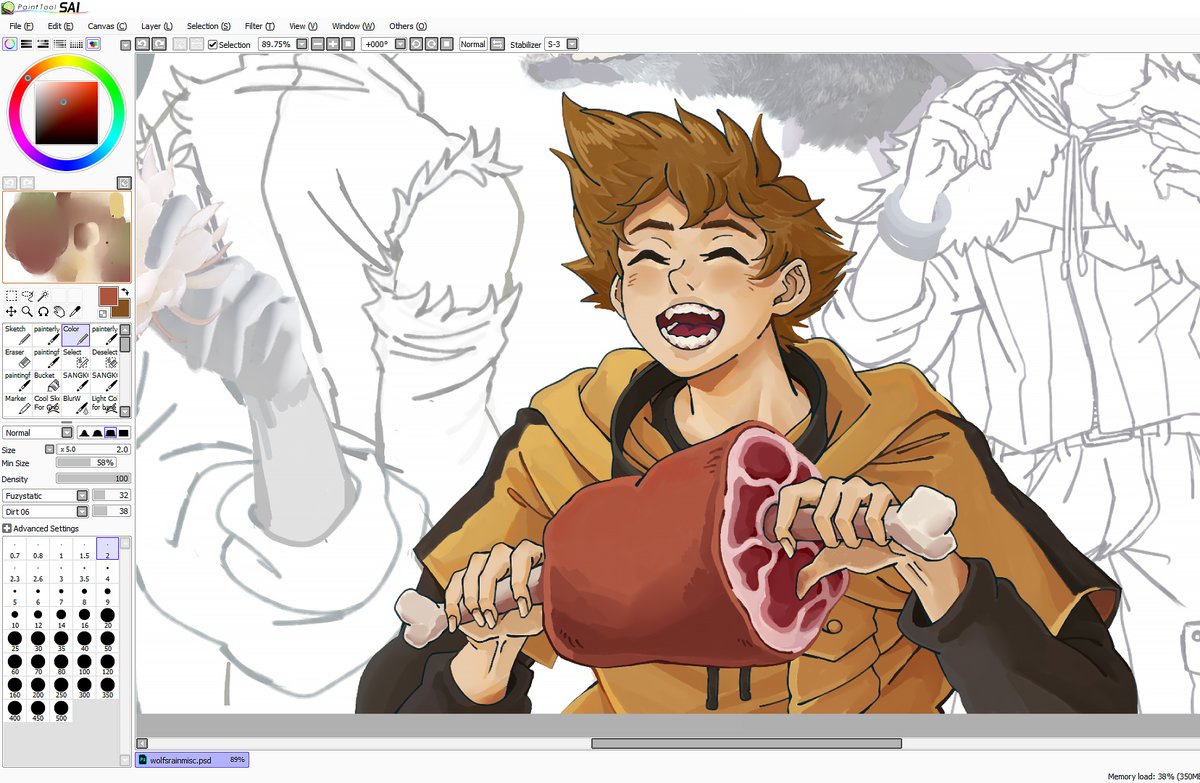Open the Stabilizer S-3 dropdown
Image resolution: width=1200 pixels, height=783 pixels.
570,44
